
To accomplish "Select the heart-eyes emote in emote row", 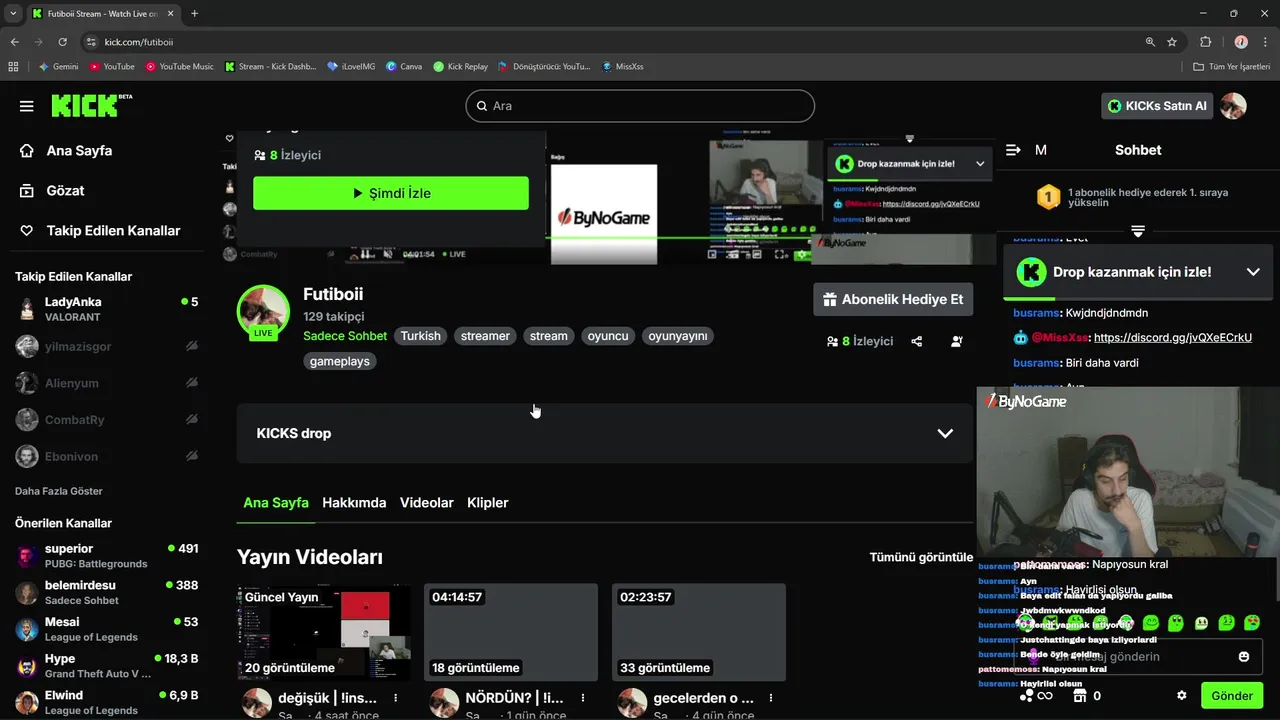I will [x=1252, y=623].
